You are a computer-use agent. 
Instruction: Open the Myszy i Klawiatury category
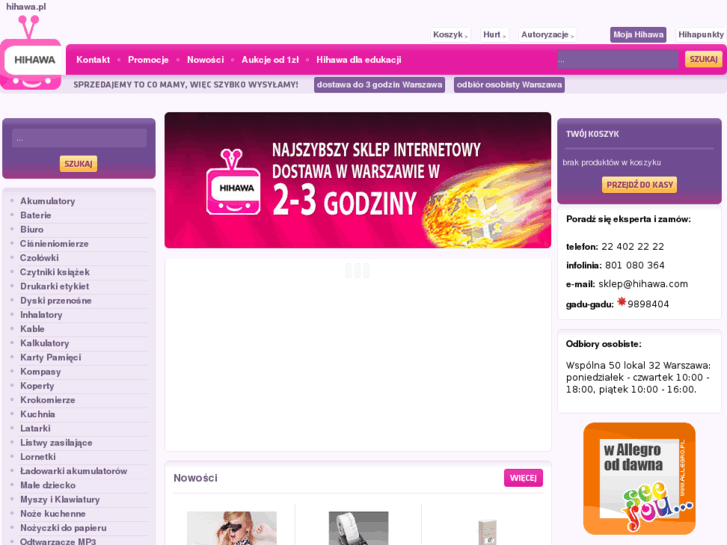[60, 500]
